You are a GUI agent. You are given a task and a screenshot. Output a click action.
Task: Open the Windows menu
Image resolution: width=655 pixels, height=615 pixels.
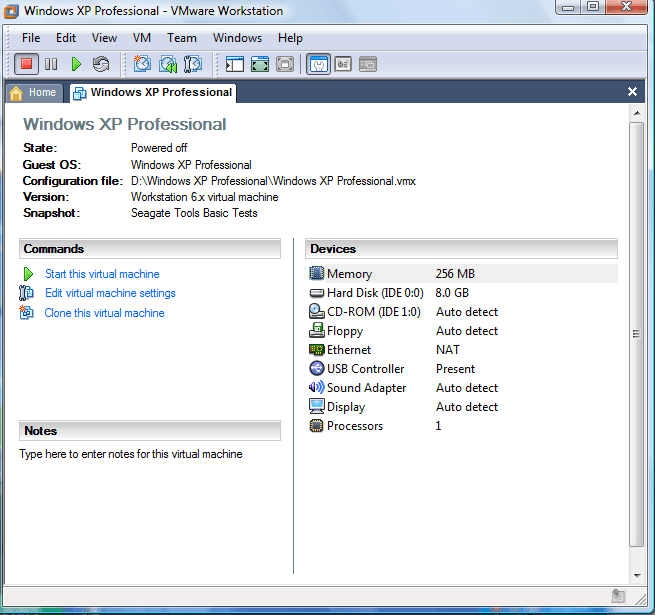(237, 38)
